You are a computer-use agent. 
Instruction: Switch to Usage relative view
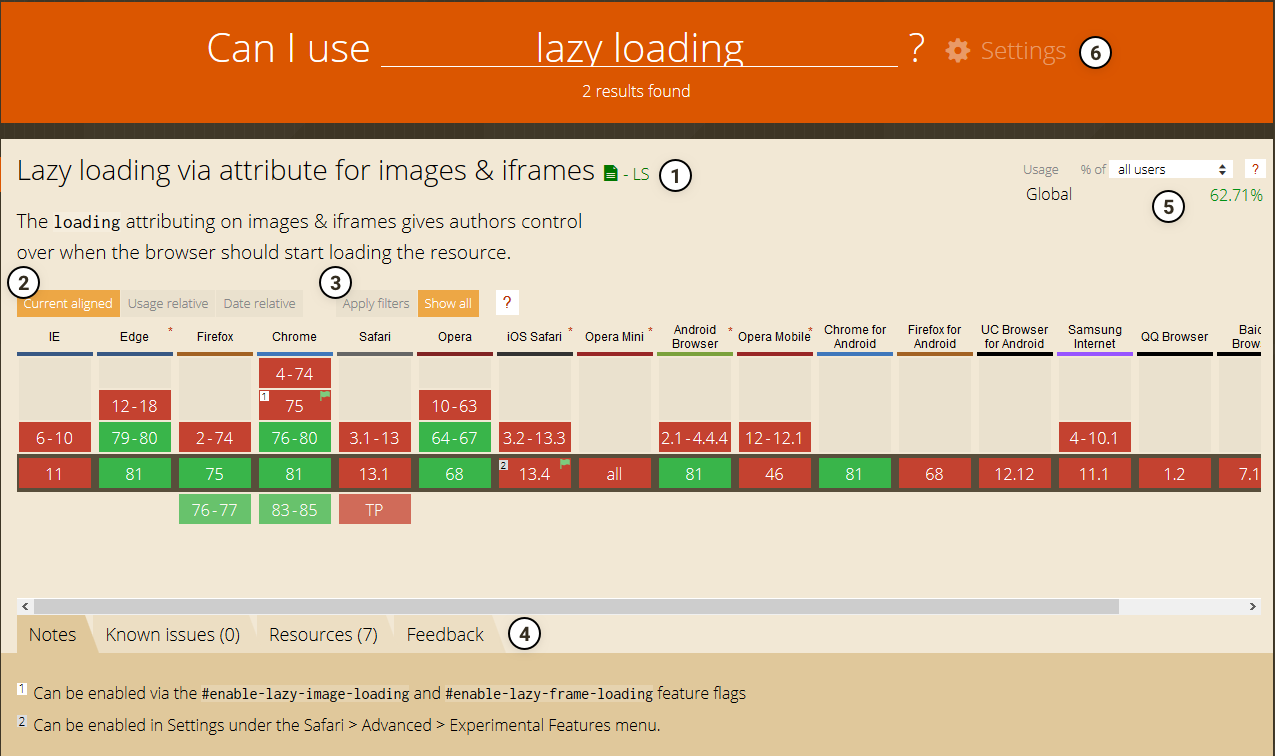[x=168, y=303]
